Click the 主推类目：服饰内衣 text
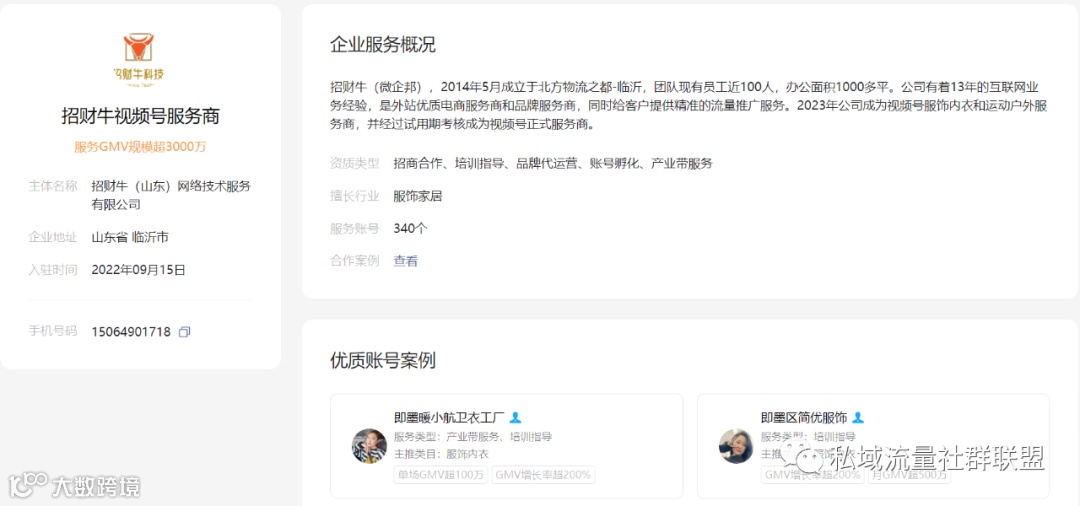The image size is (1080, 506). click(442, 454)
